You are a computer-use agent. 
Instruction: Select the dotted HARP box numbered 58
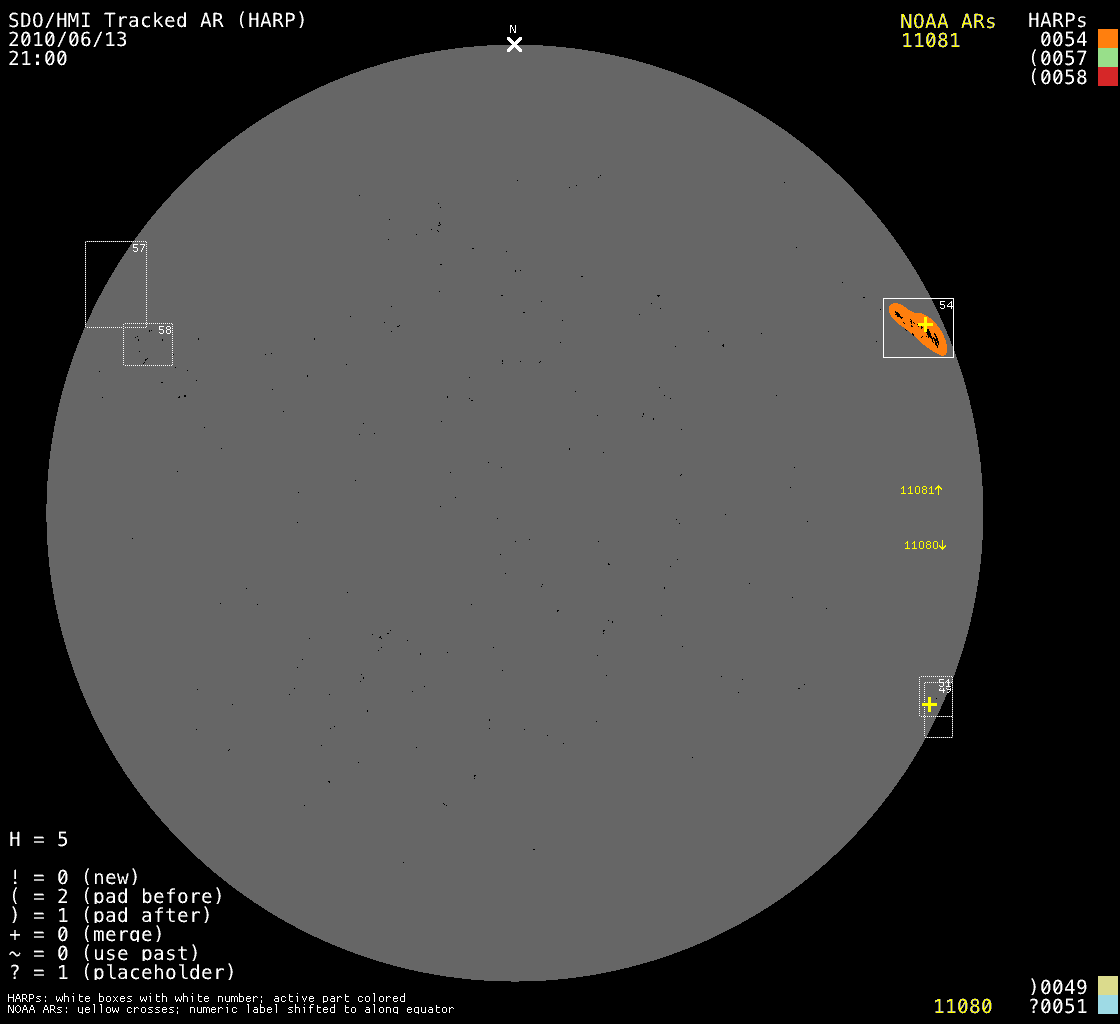pos(147,345)
